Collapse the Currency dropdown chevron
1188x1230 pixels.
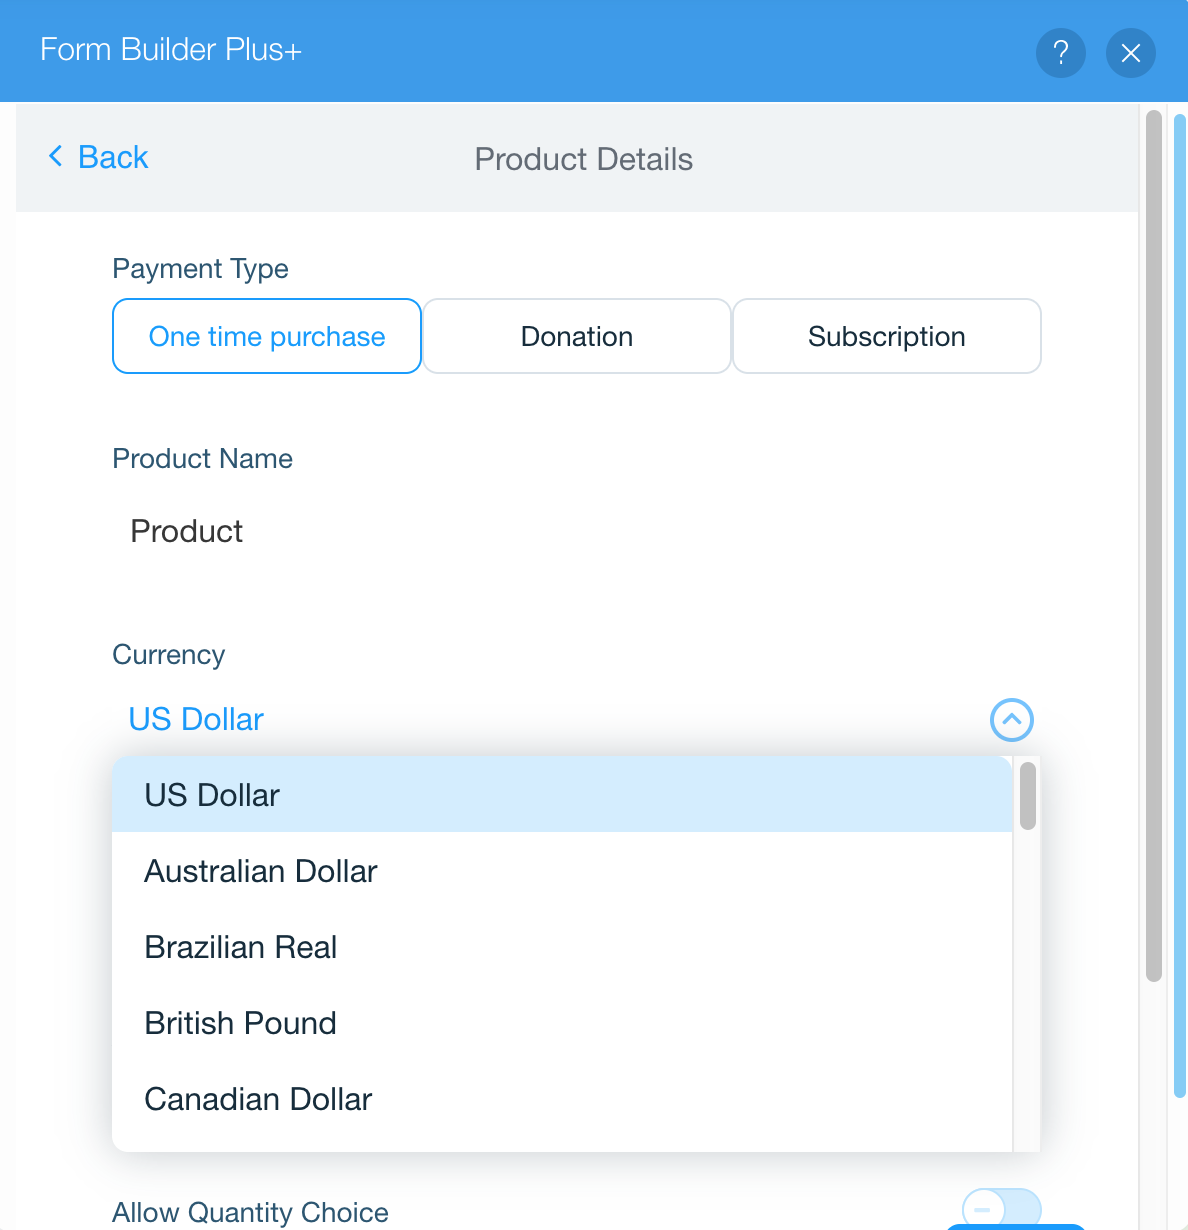pos(1012,719)
